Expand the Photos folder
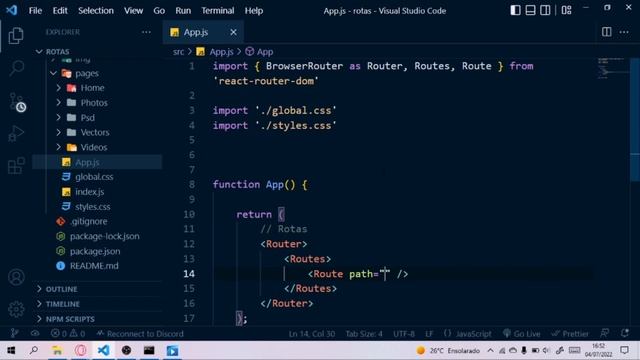The width and height of the screenshot is (640, 360). [x=97, y=102]
